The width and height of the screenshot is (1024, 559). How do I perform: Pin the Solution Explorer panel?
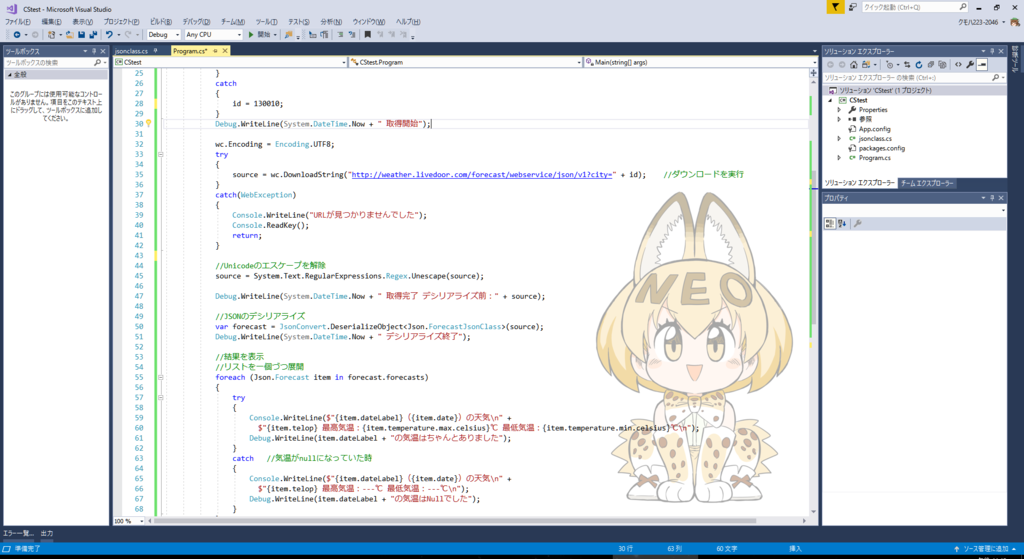coord(992,51)
